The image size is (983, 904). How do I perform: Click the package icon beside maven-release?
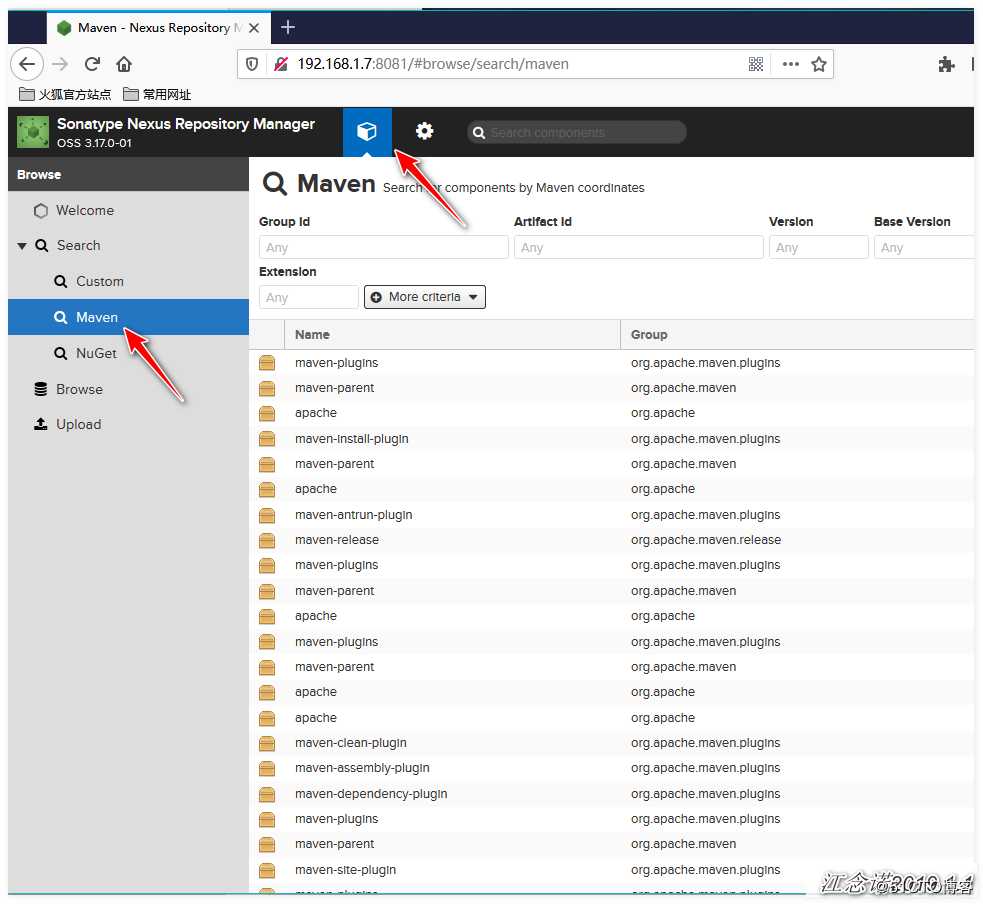(x=267, y=540)
